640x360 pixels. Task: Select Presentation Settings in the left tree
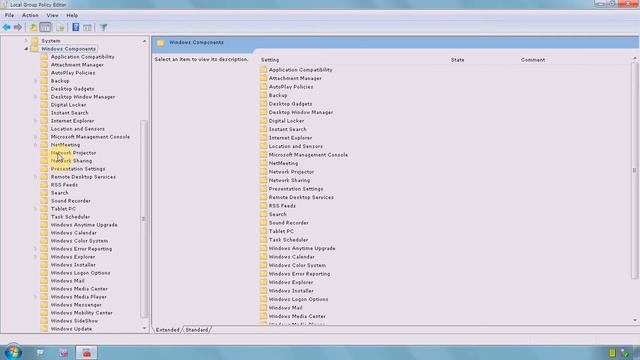coord(78,169)
